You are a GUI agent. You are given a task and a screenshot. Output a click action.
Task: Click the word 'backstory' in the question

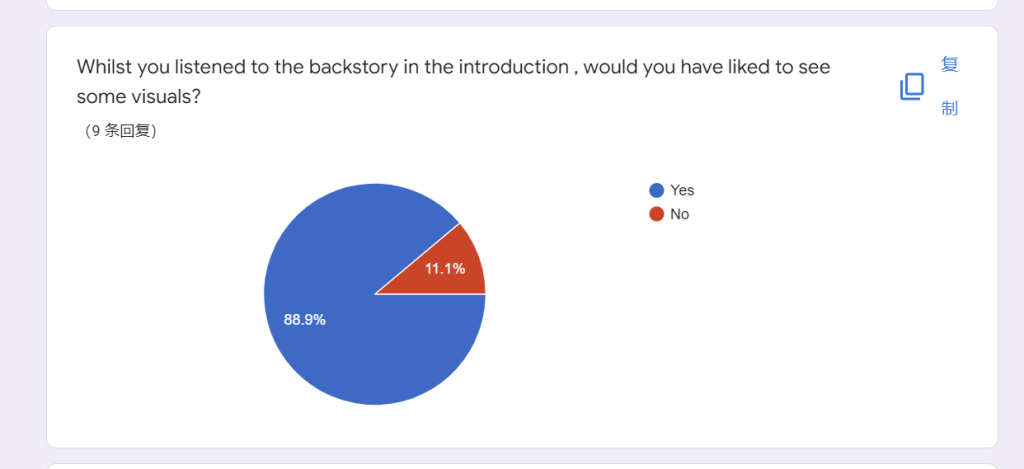point(349,67)
